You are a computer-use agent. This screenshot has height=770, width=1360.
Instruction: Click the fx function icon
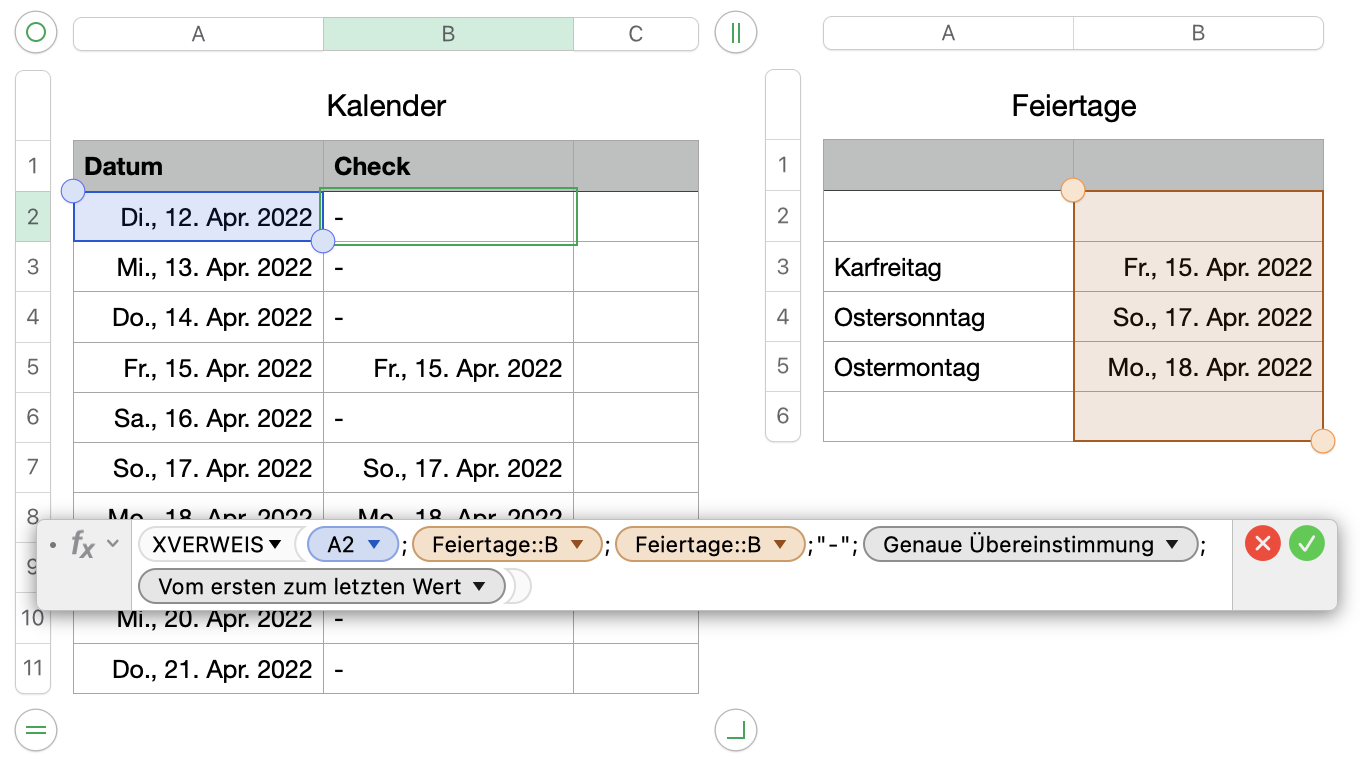pyautogui.click(x=83, y=545)
